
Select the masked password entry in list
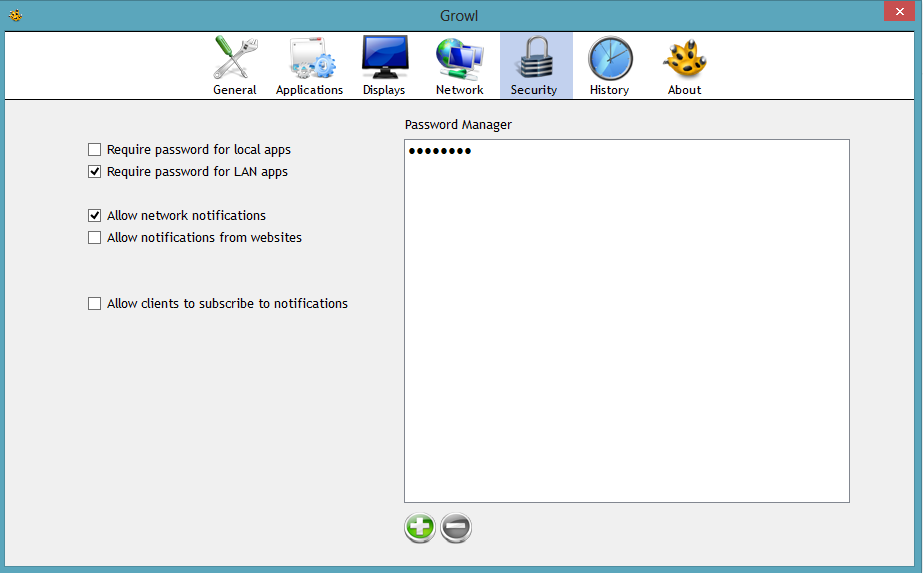pos(440,151)
